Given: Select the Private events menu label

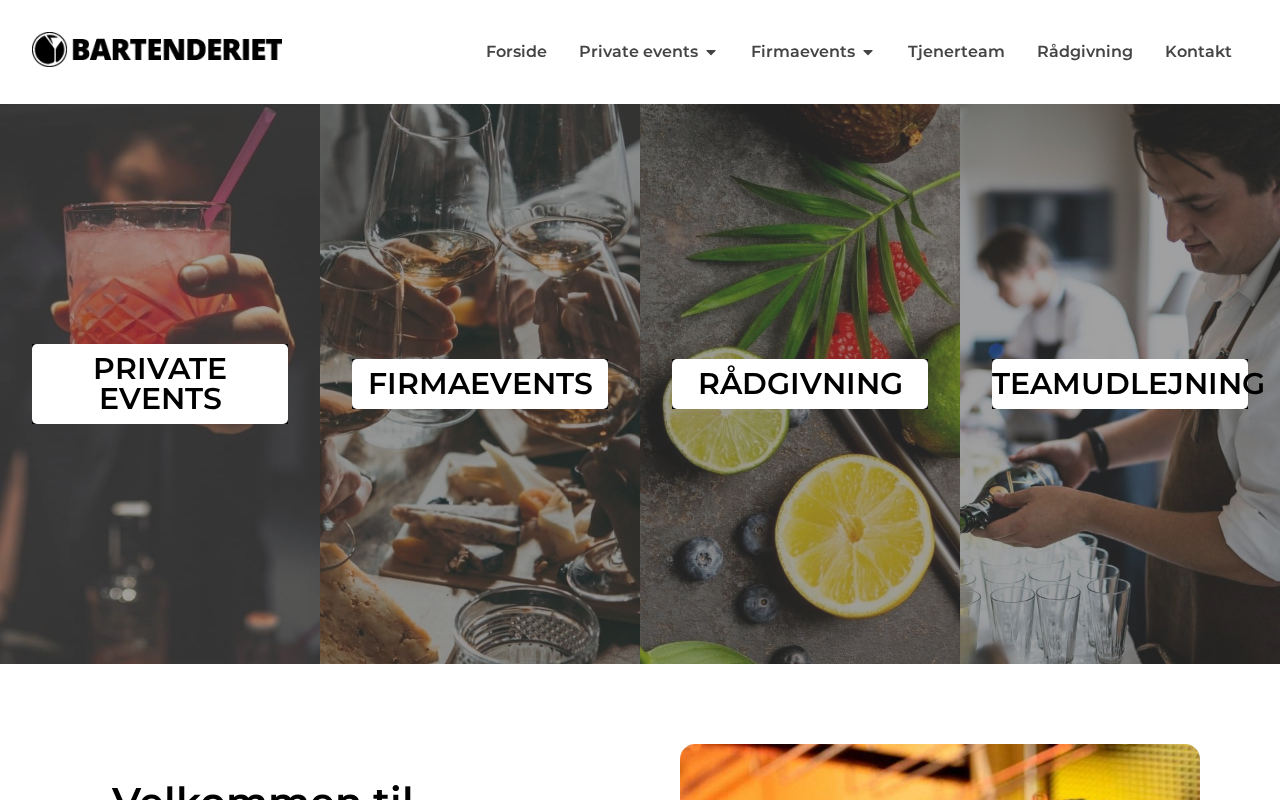Looking at the screenshot, I should (638, 52).
